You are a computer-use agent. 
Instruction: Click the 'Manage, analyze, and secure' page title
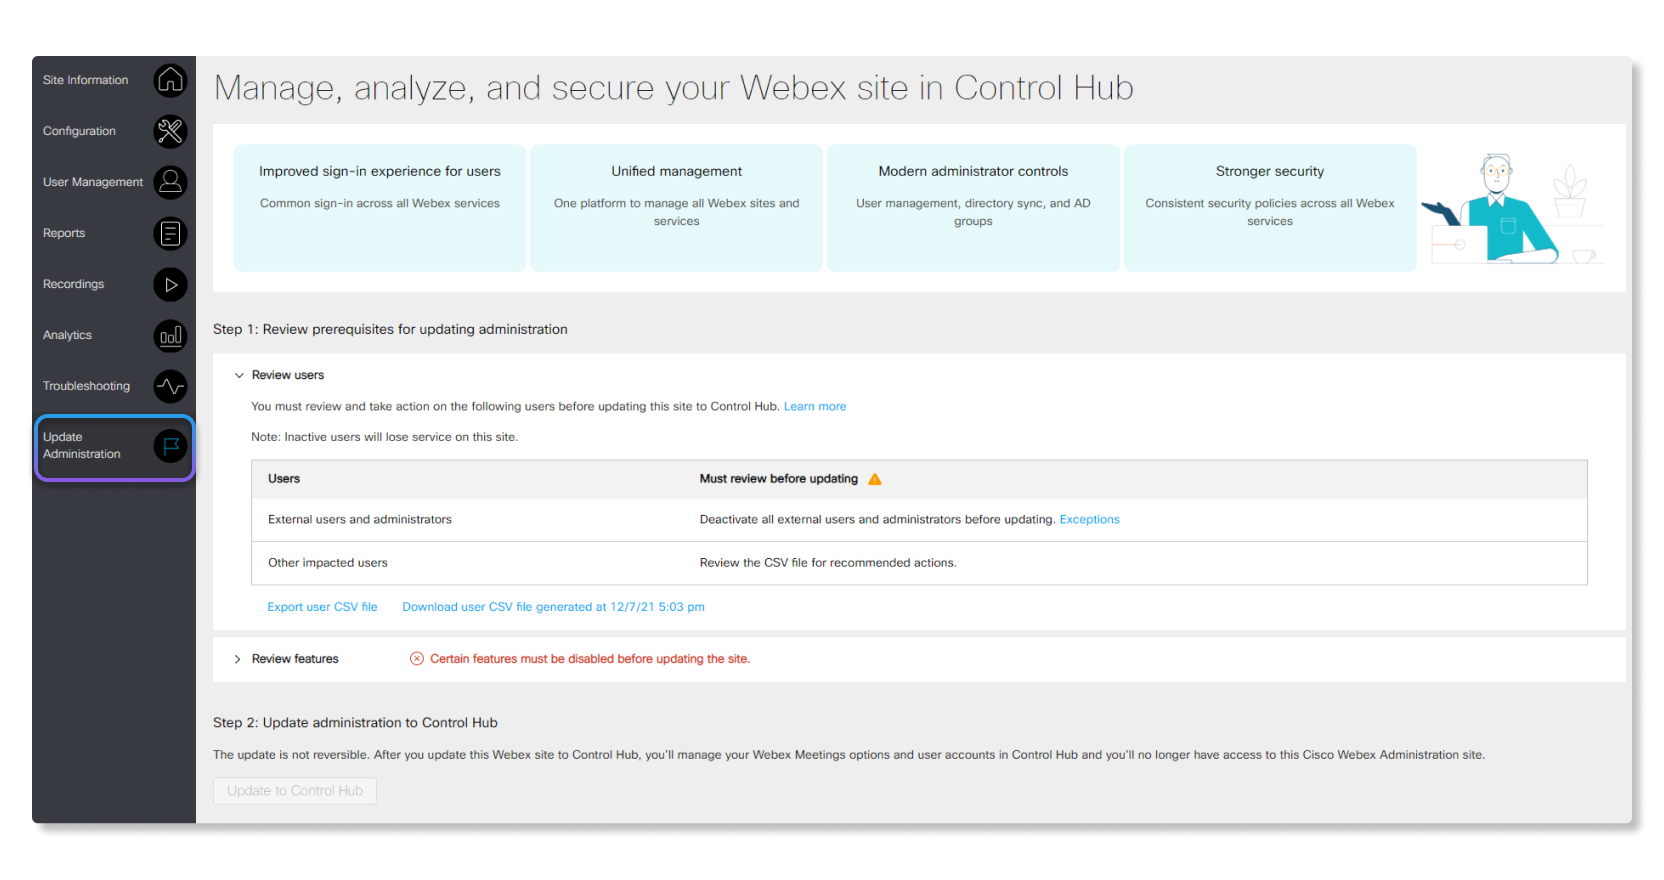tap(674, 88)
